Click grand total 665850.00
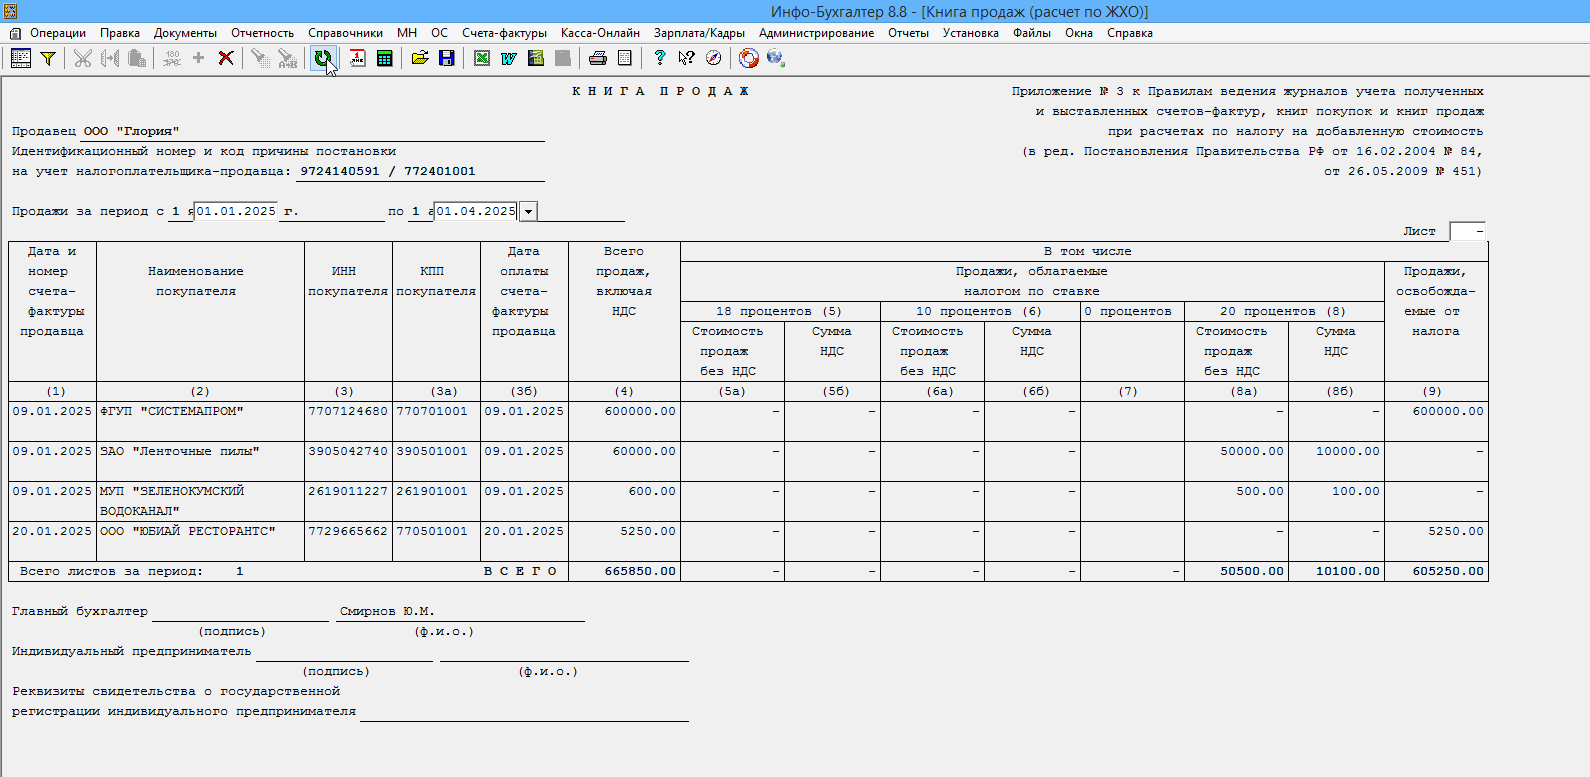Screen dimensions: 1590x777 [640, 571]
